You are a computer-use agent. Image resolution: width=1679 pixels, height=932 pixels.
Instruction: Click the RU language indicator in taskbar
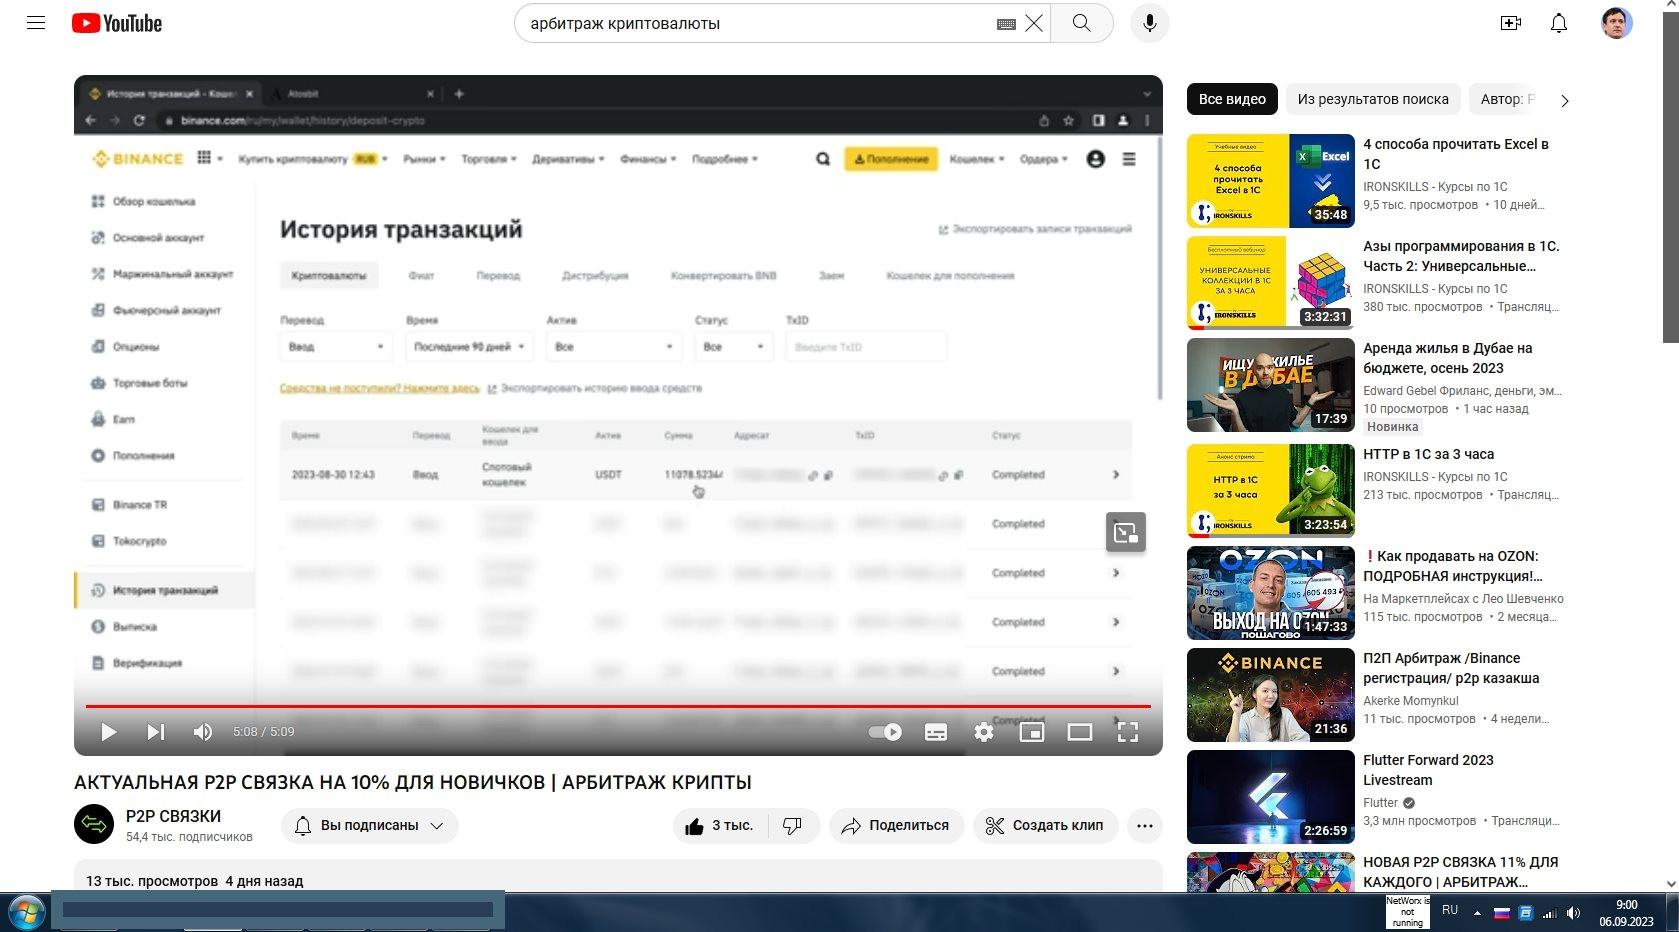point(1450,910)
